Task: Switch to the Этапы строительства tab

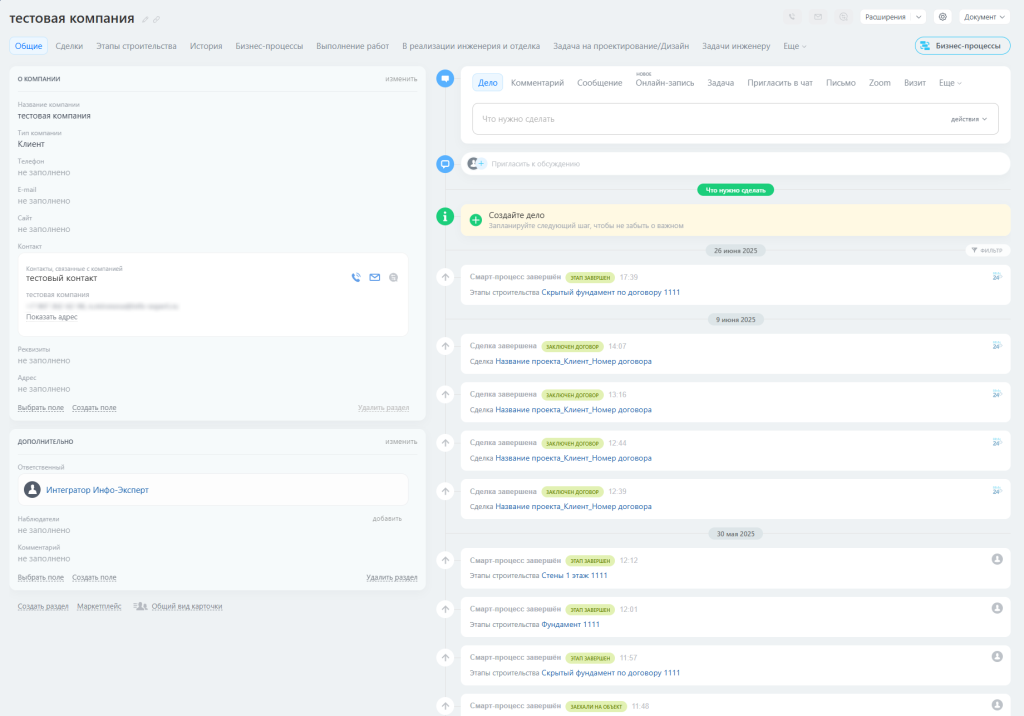Action: click(x=136, y=46)
